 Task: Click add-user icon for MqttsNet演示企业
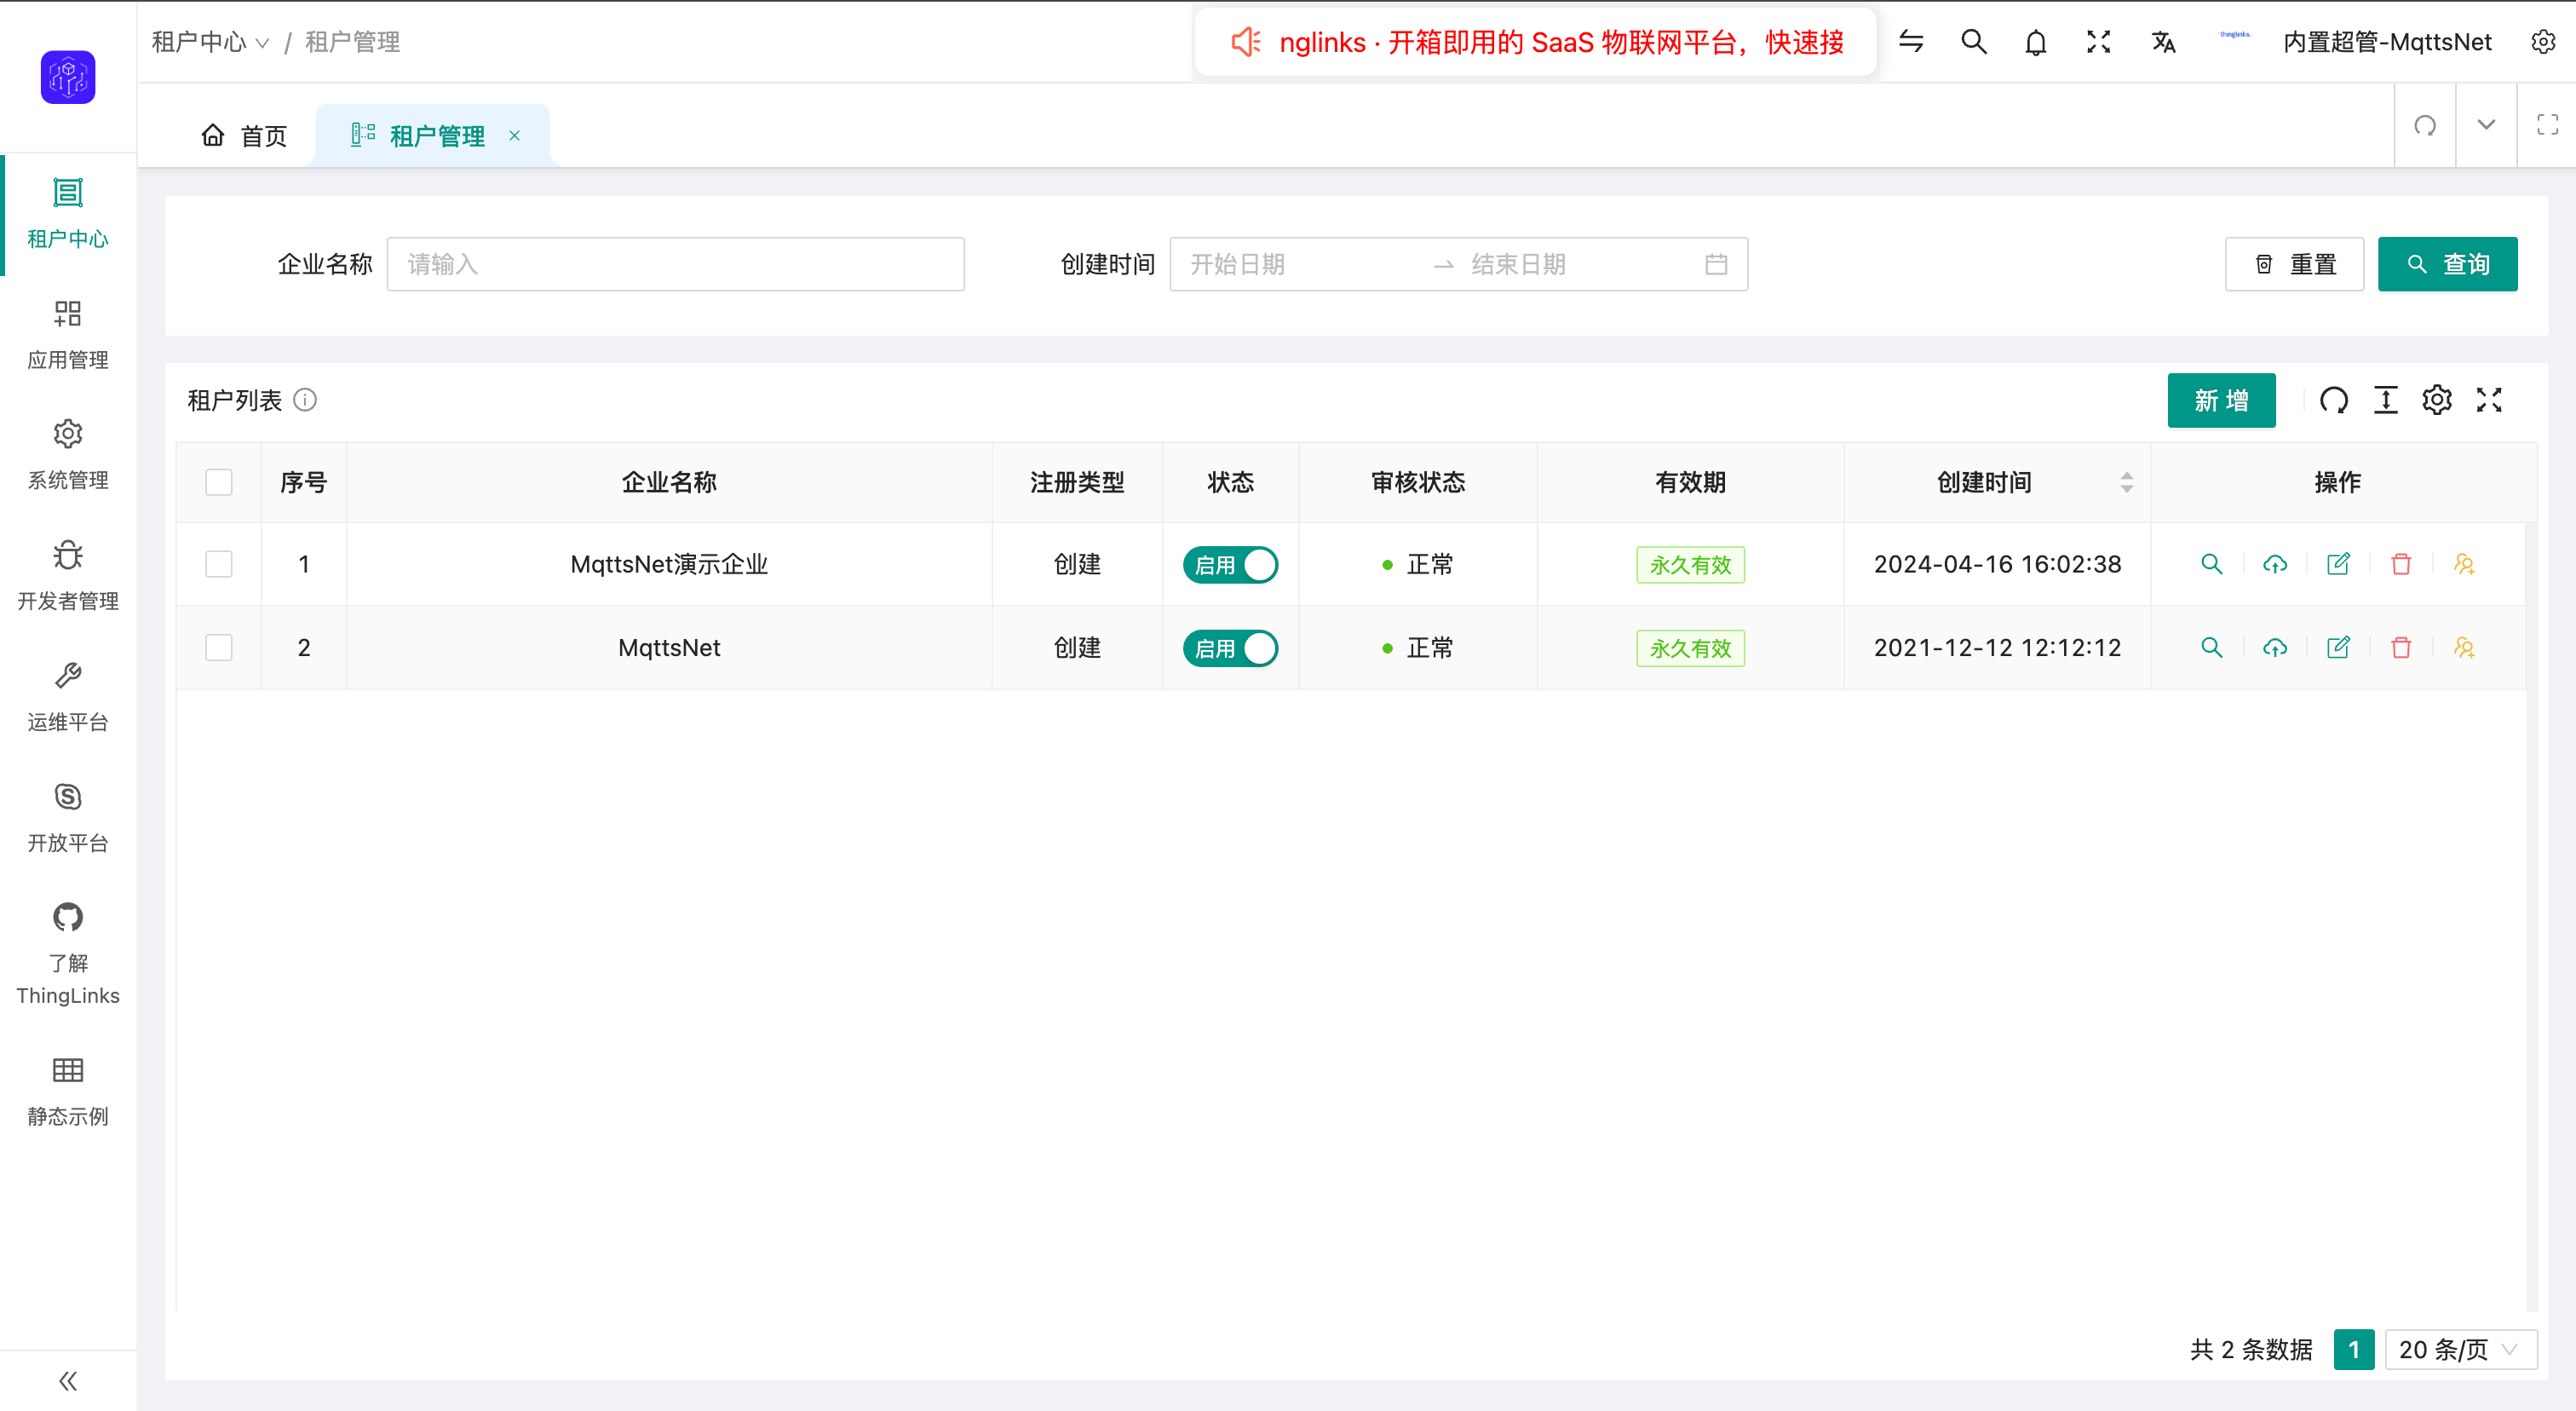(x=2464, y=564)
